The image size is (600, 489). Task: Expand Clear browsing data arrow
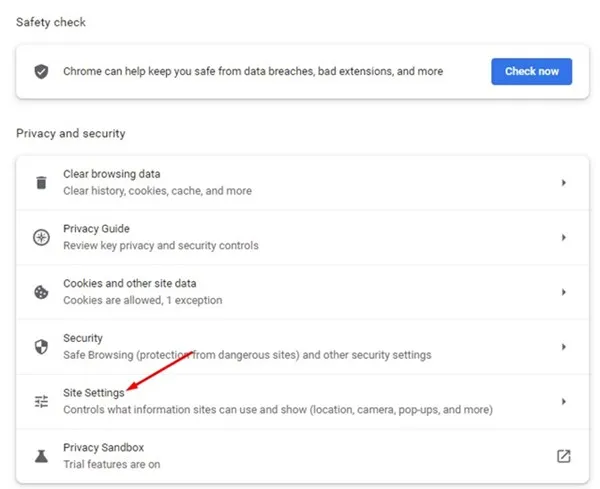[x=564, y=183]
